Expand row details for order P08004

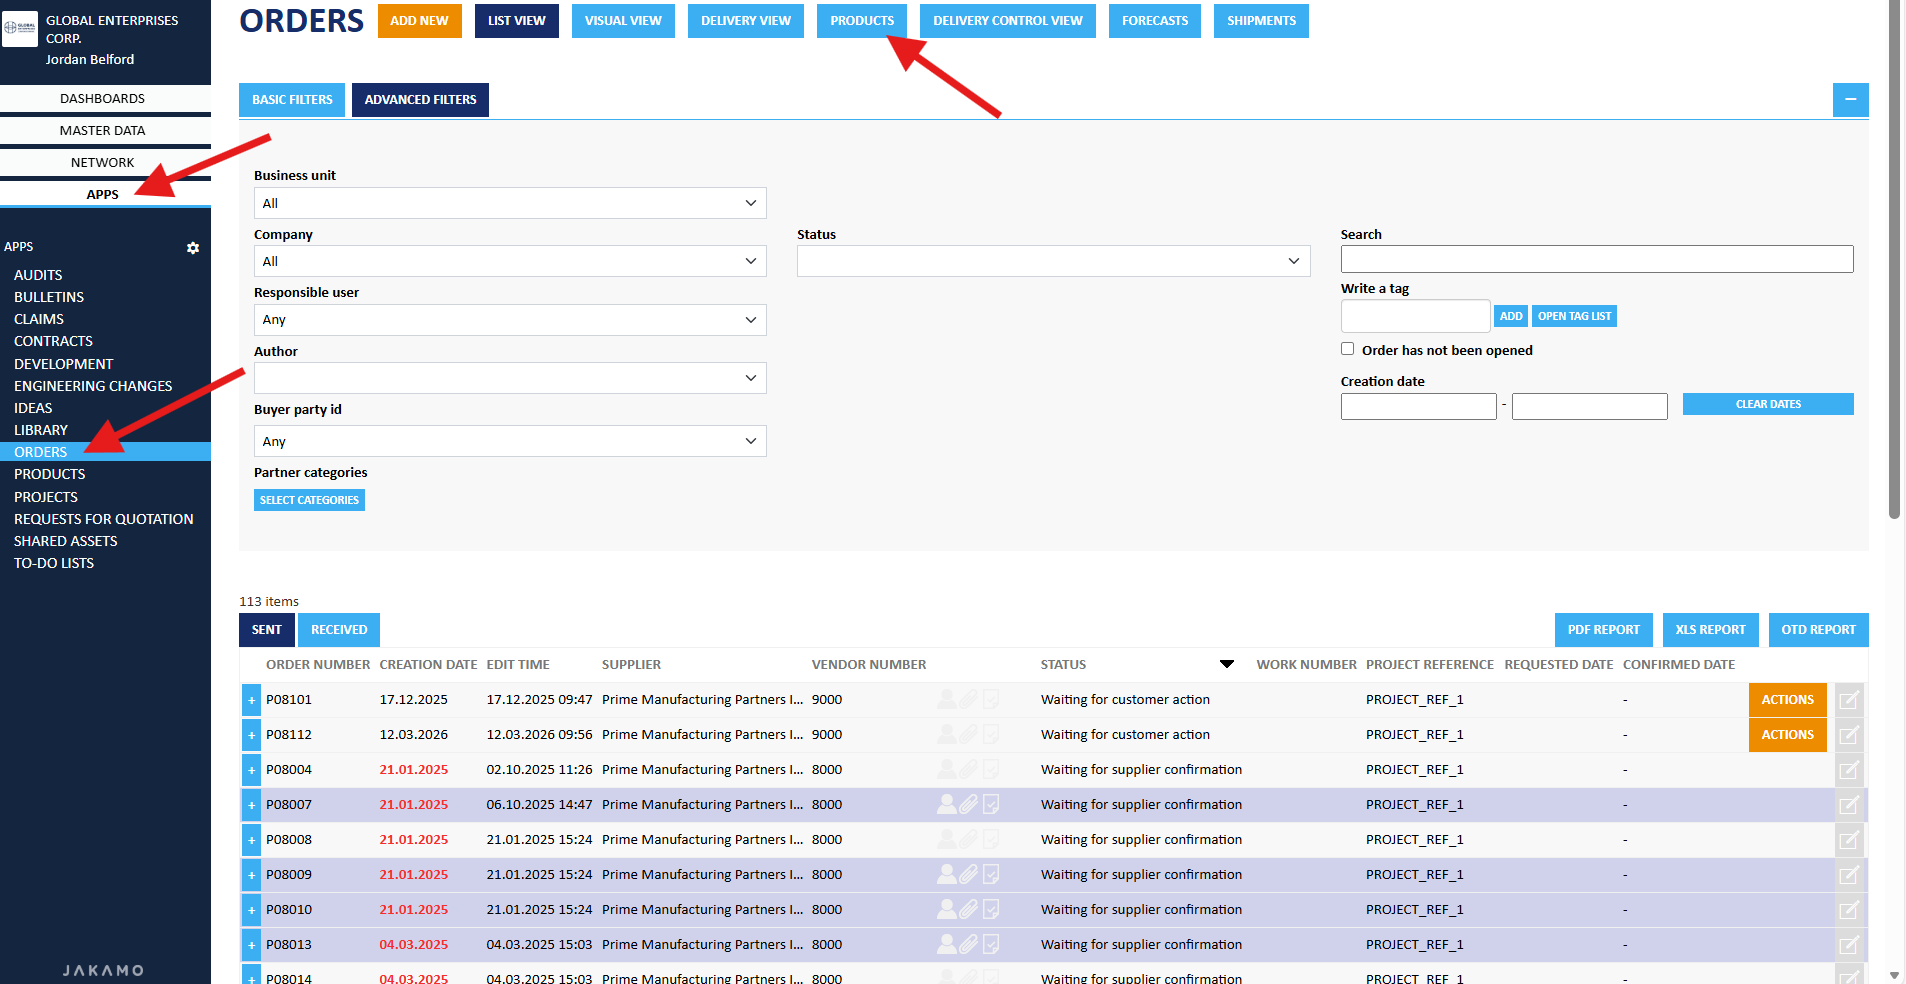251,770
